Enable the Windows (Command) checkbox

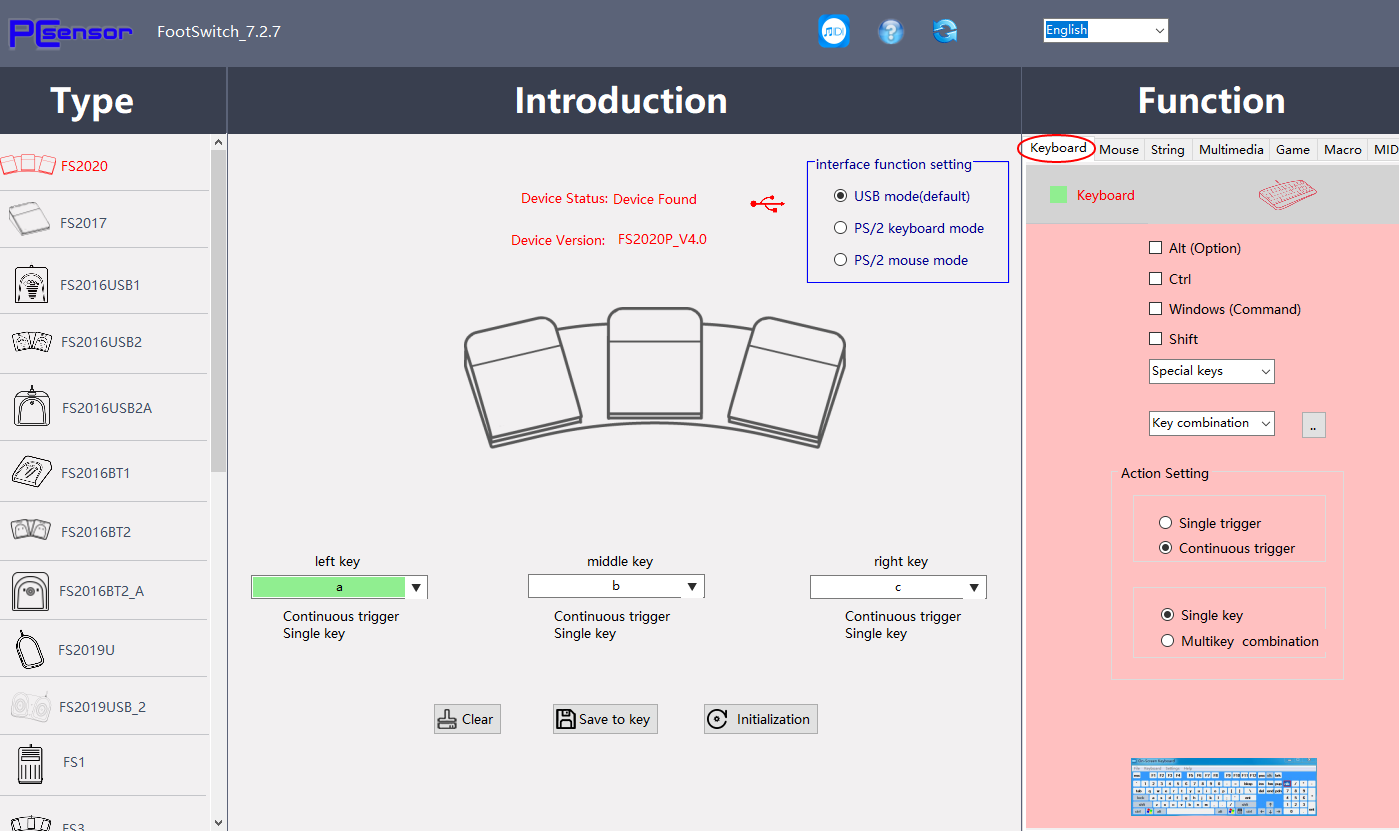(1156, 309)
